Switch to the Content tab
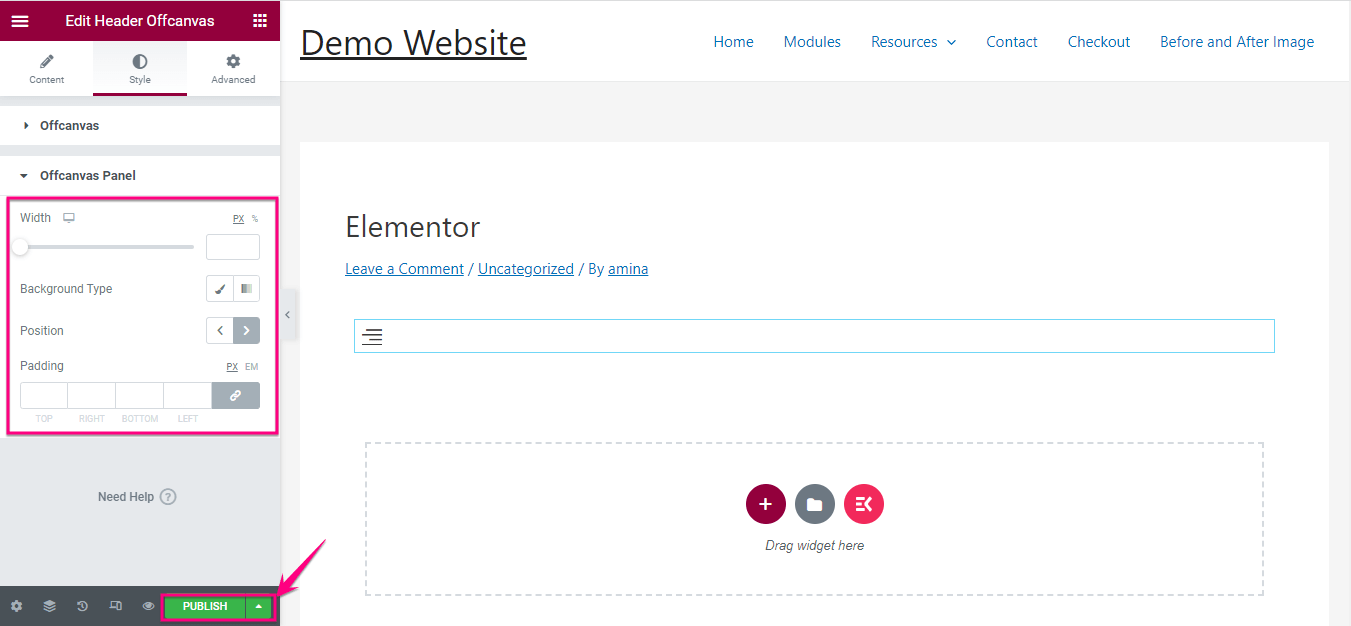Image resolution: width=1351 pixels, height=626 pixels. [x=46, y=69]
